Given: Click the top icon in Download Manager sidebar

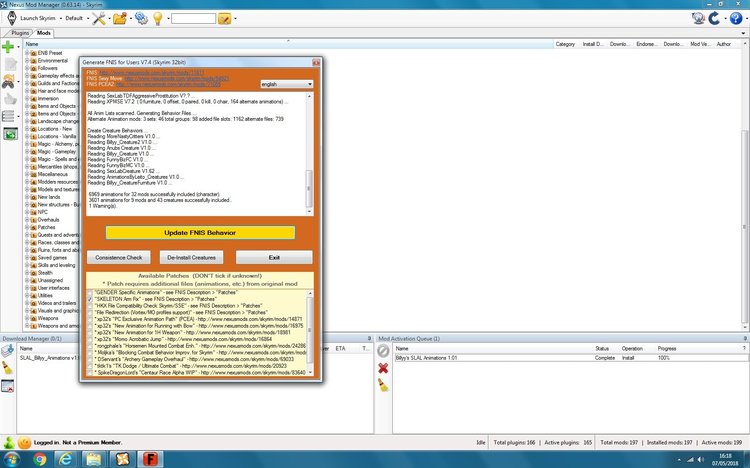Looking at the screenshot, I should coord(7,351).
